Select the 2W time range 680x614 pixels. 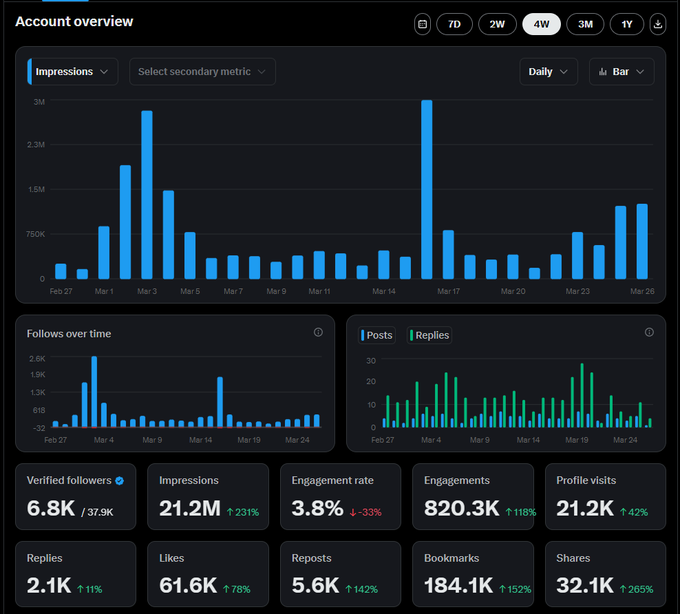click(x=497, y=24)
